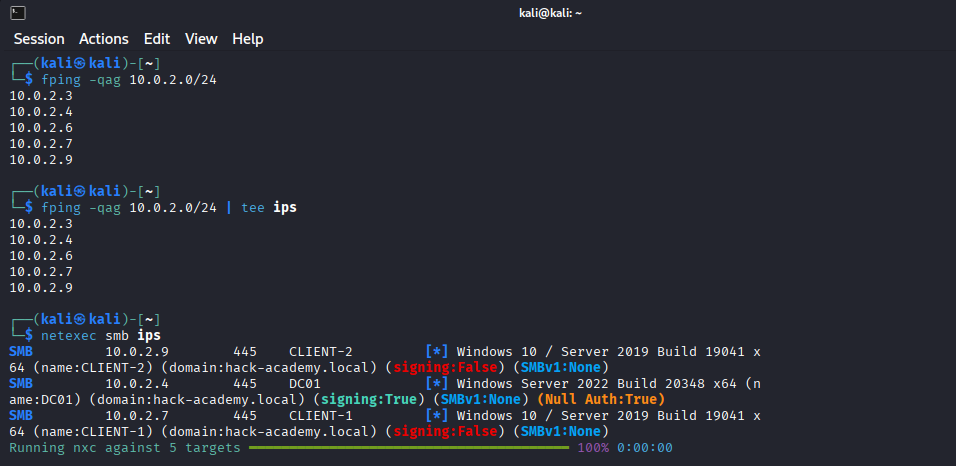Viewport: 956px width, 466px height.
Task: Click the word tee in the second fping command
Action: tap(253, 207)
